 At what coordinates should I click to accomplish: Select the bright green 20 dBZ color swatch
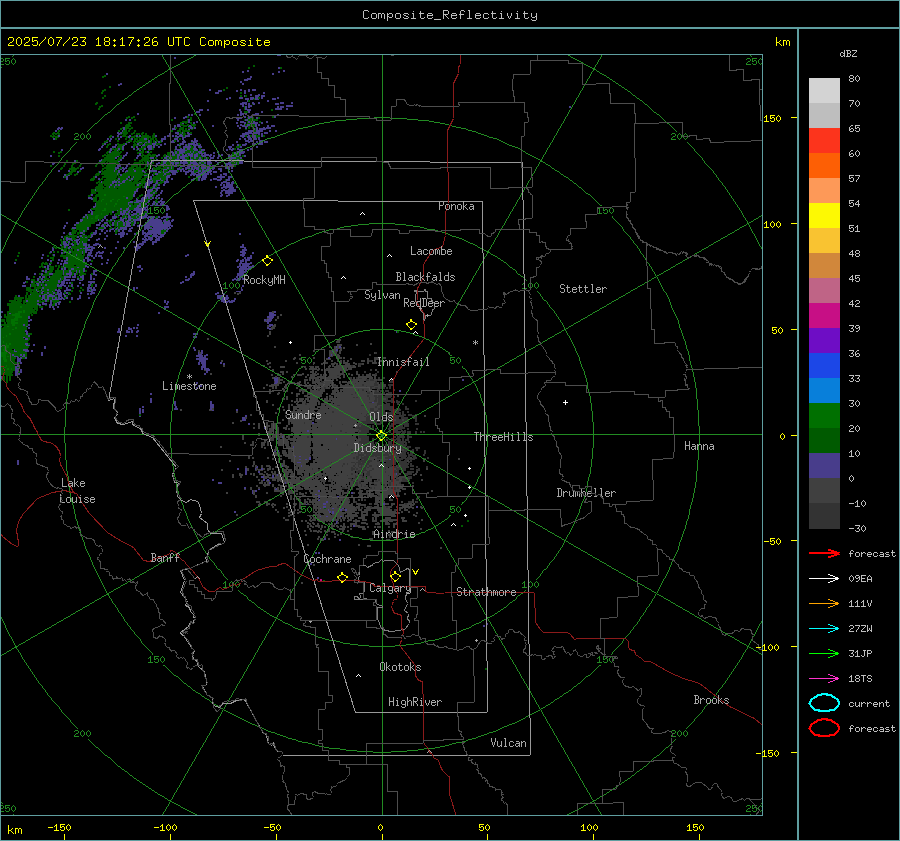coord(824,415)
